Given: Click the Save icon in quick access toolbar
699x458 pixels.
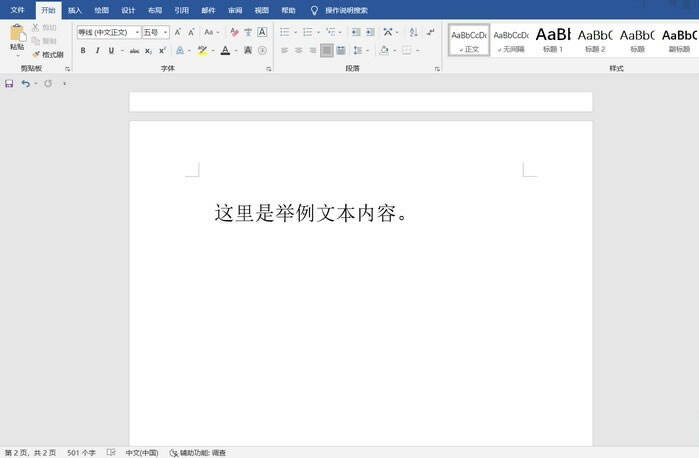Looking at the screenshot, I should pos(9,84).
